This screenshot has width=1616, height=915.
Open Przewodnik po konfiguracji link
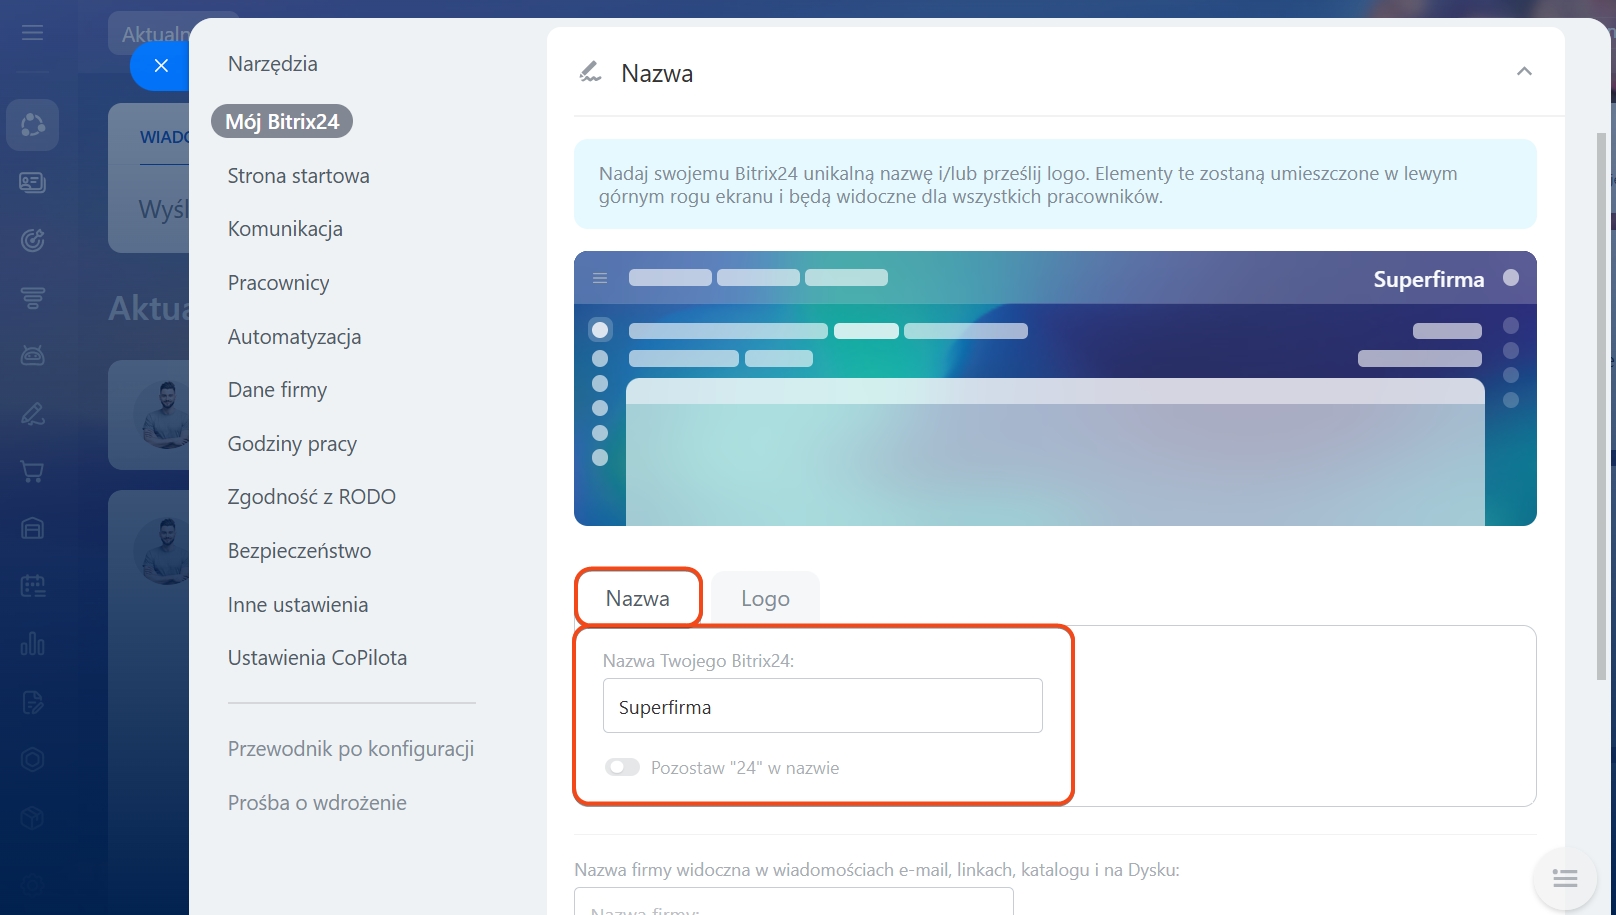[351, 749]
